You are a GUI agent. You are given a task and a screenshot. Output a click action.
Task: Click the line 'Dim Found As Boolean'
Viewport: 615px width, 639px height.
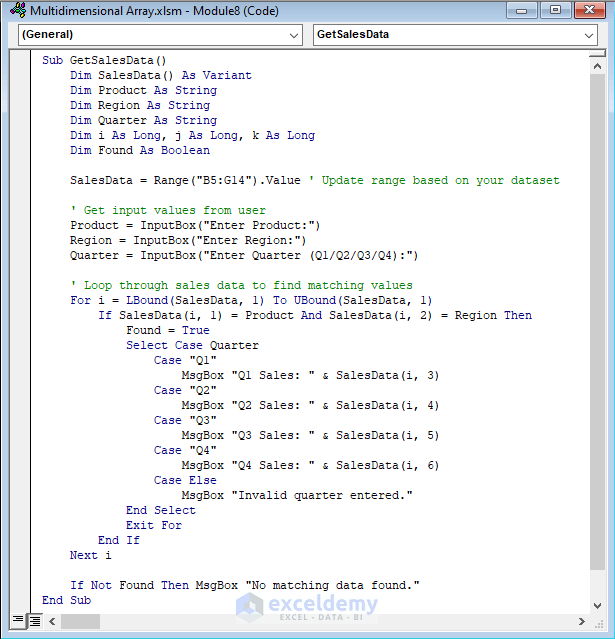click(140, 150)
